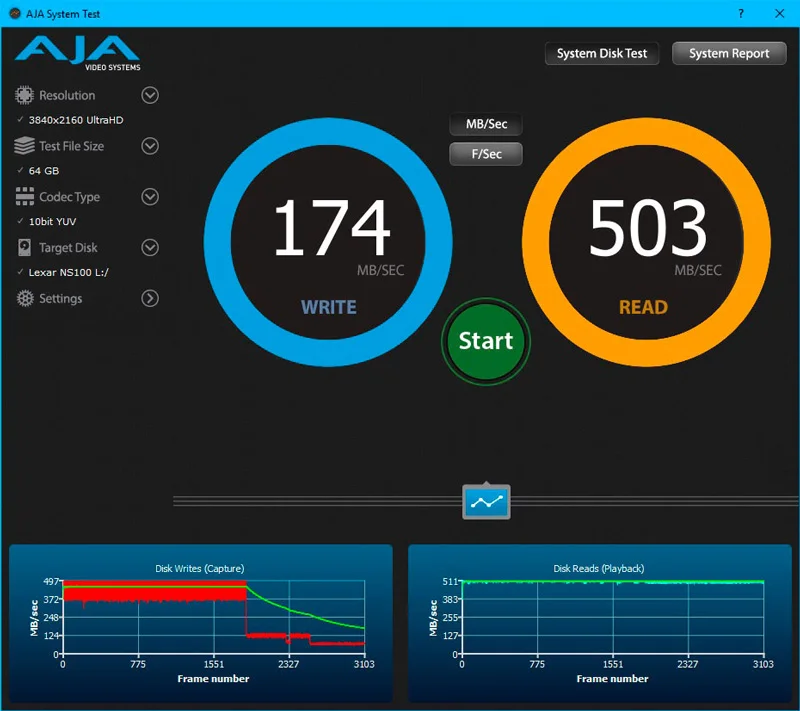Screen dimensions: 800x711
Task: Expand the Test File Size dropdown arrow
Action: tap(150, 146)
